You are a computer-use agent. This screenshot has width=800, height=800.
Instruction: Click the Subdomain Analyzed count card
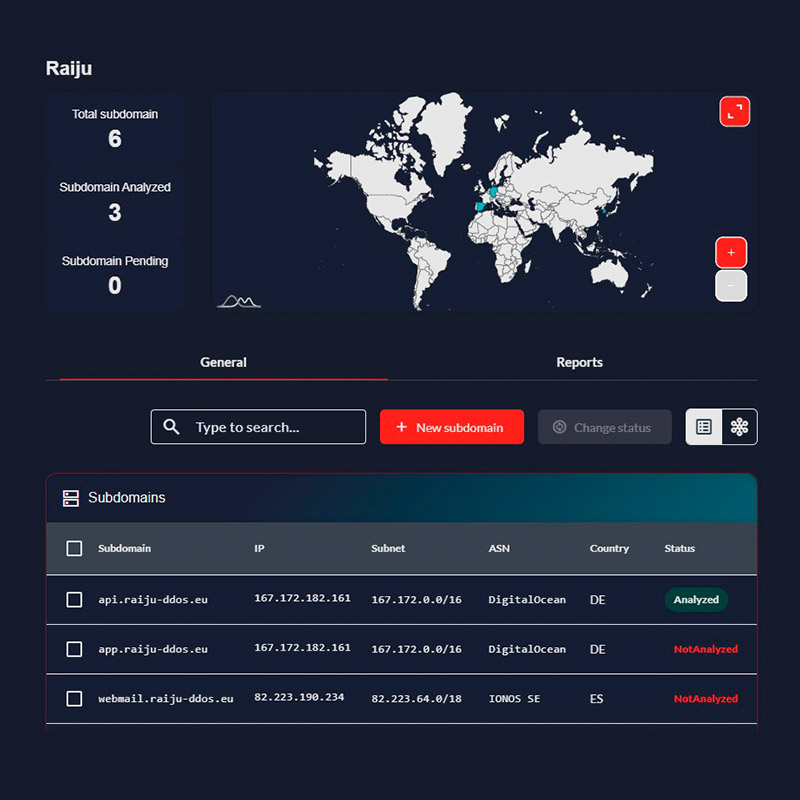(x=115, y=203)
